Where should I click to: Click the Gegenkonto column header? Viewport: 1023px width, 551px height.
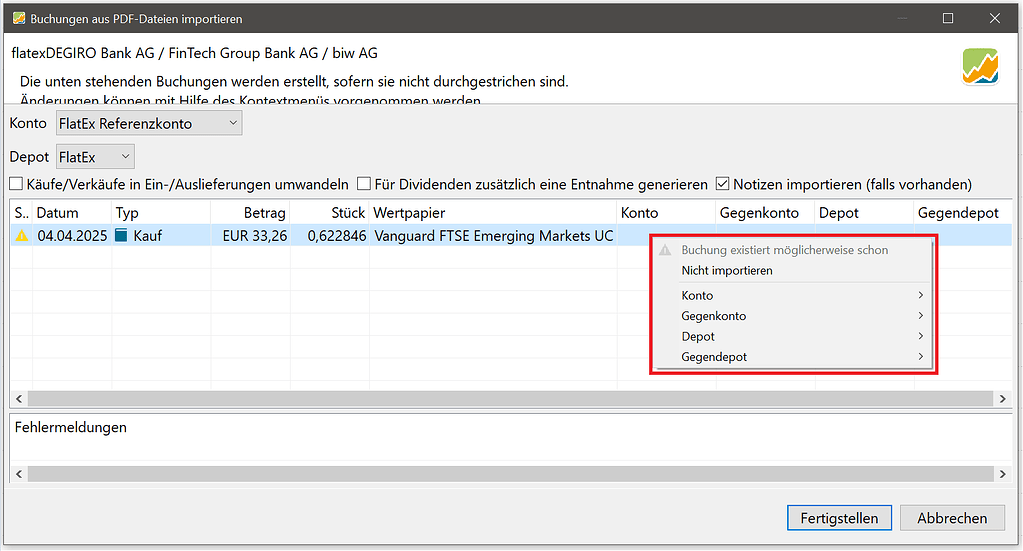pos(765,213)
